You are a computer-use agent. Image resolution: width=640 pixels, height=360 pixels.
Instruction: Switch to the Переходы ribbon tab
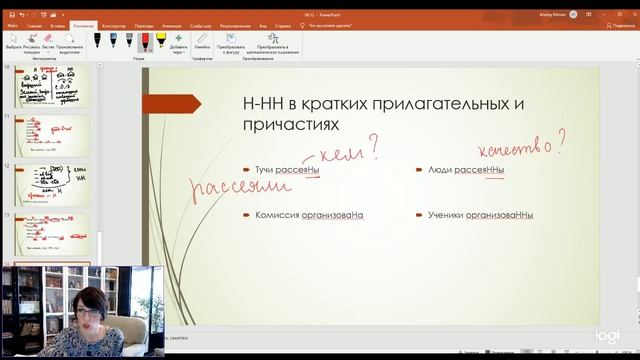pyautogui.click(x=144, y=26)
